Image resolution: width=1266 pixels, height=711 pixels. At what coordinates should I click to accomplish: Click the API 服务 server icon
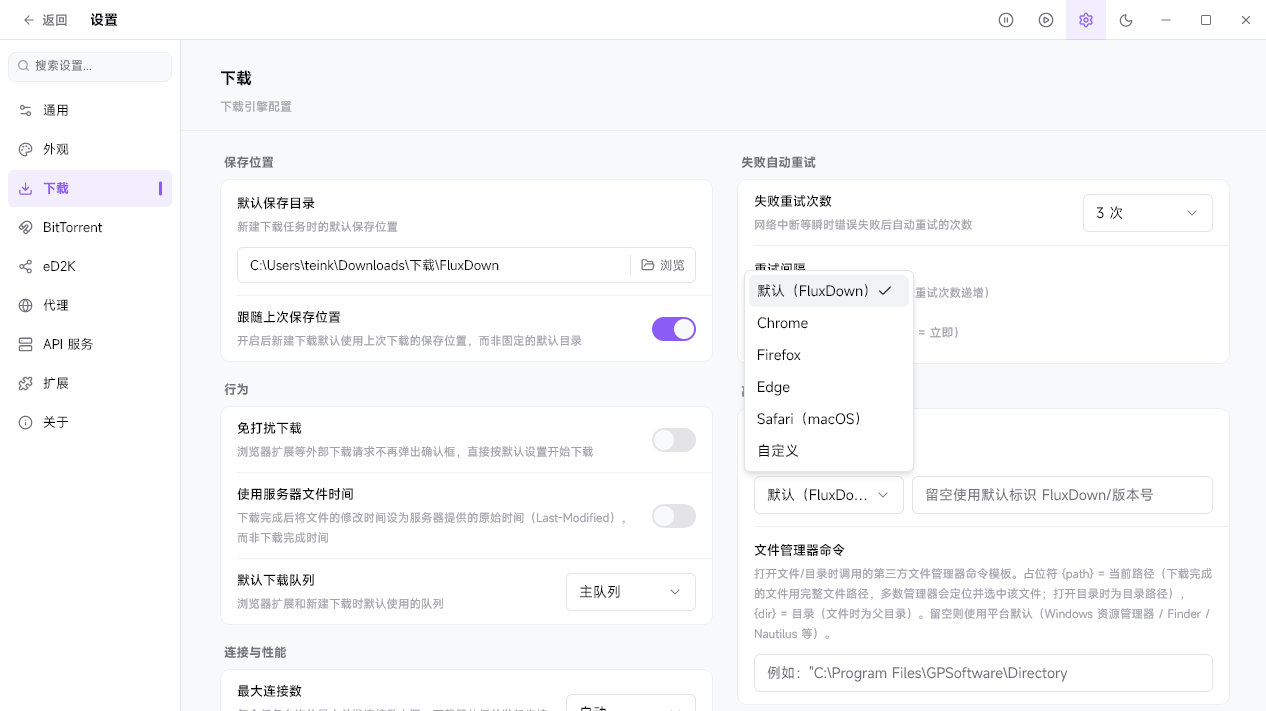(x=26, y=344)
